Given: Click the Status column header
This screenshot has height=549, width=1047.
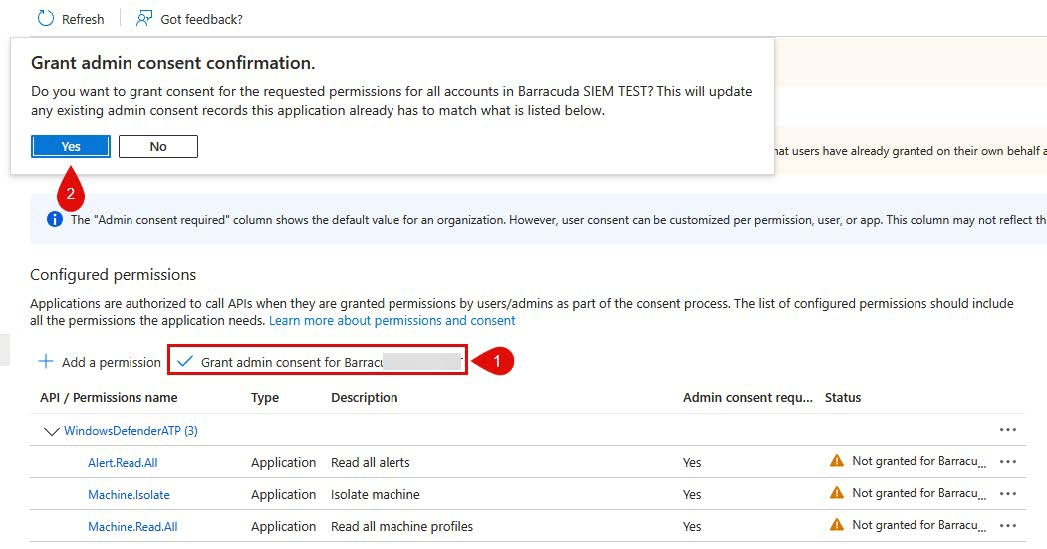Looking at the screenshot, I should tap(843, 397).
